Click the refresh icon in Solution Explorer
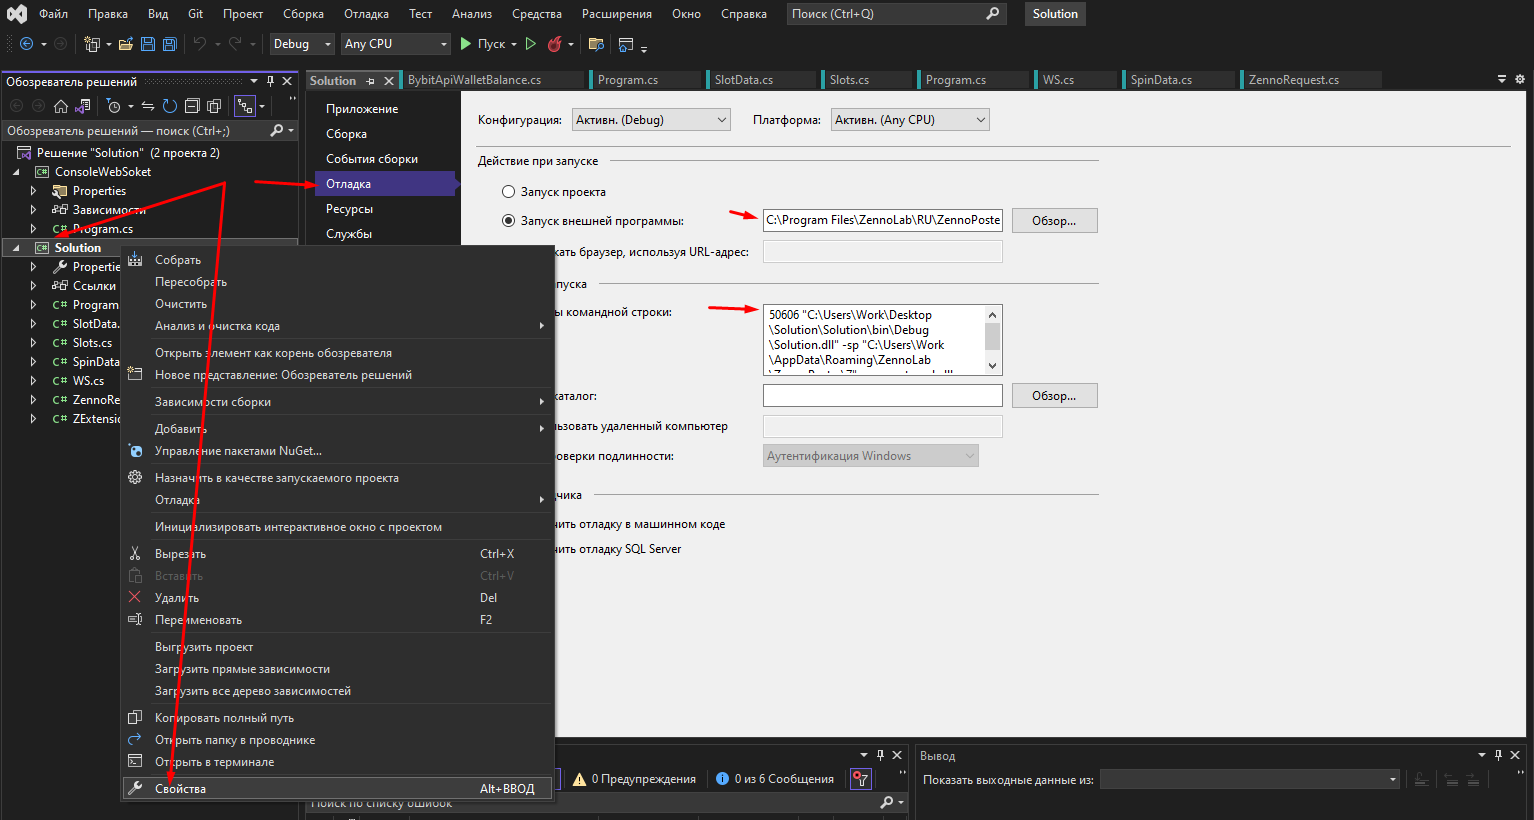 170,106
